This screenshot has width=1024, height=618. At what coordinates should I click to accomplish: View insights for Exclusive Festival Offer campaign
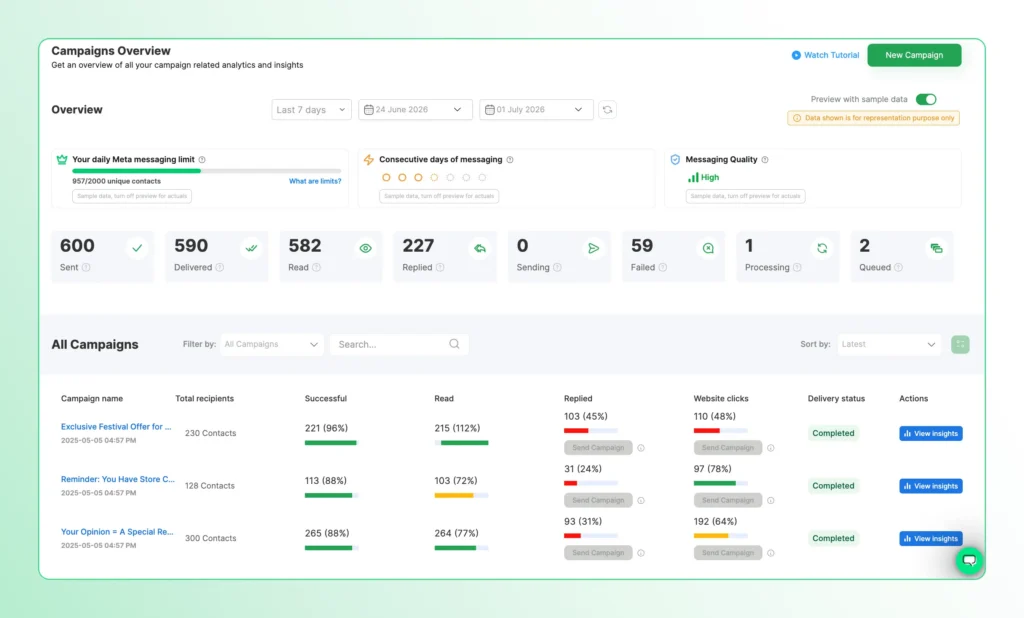(x=931, y=434)
